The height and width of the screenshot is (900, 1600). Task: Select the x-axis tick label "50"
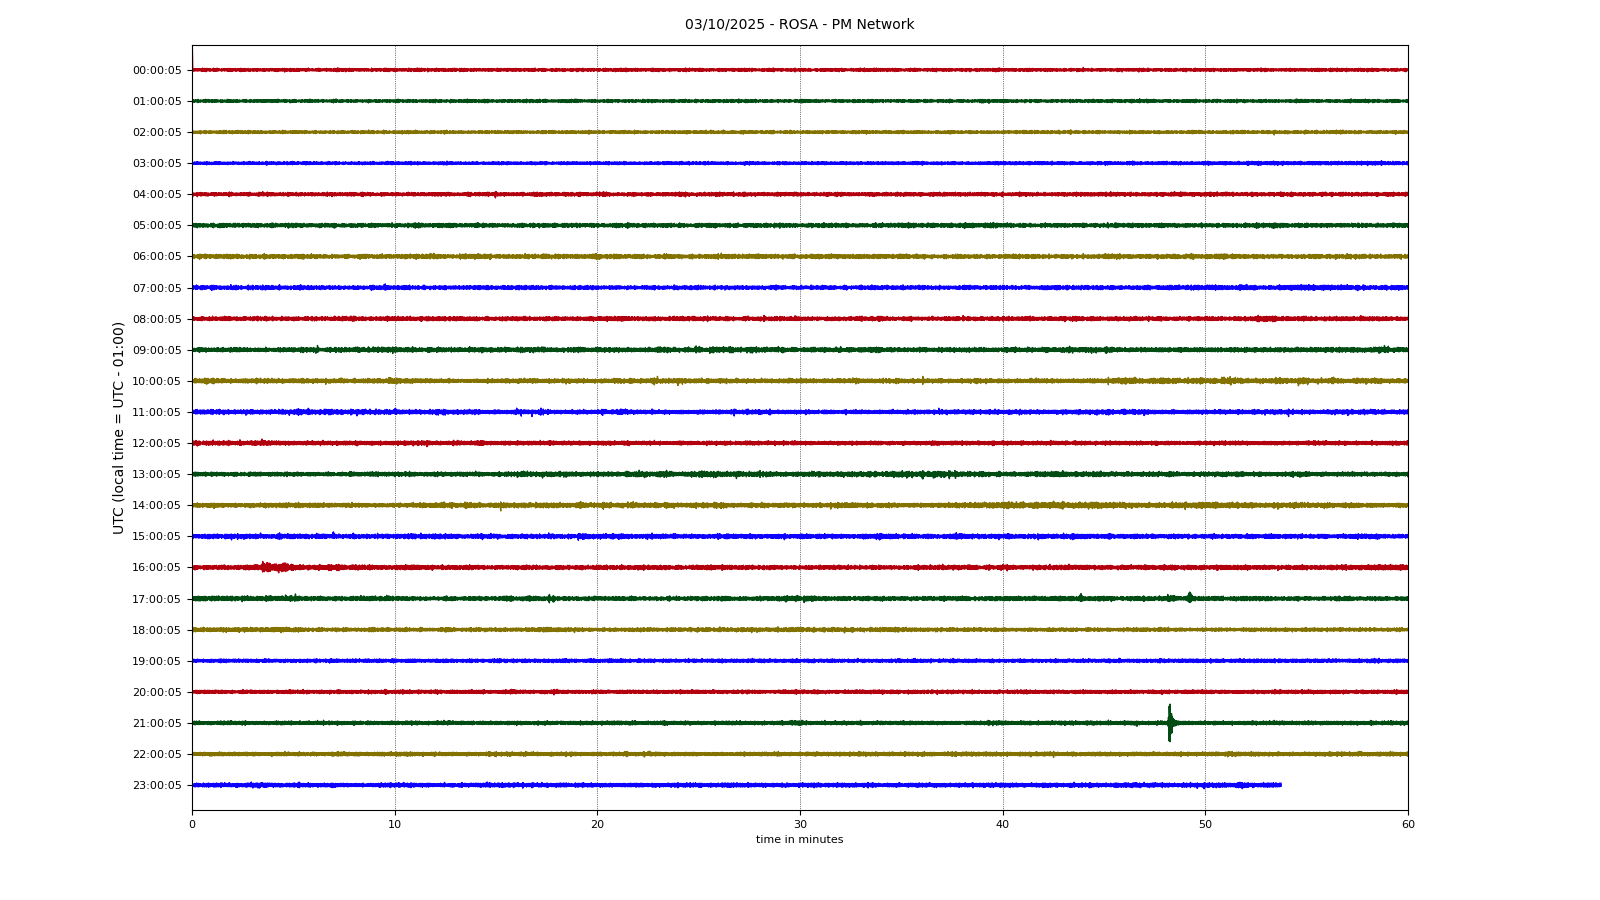1205,824
